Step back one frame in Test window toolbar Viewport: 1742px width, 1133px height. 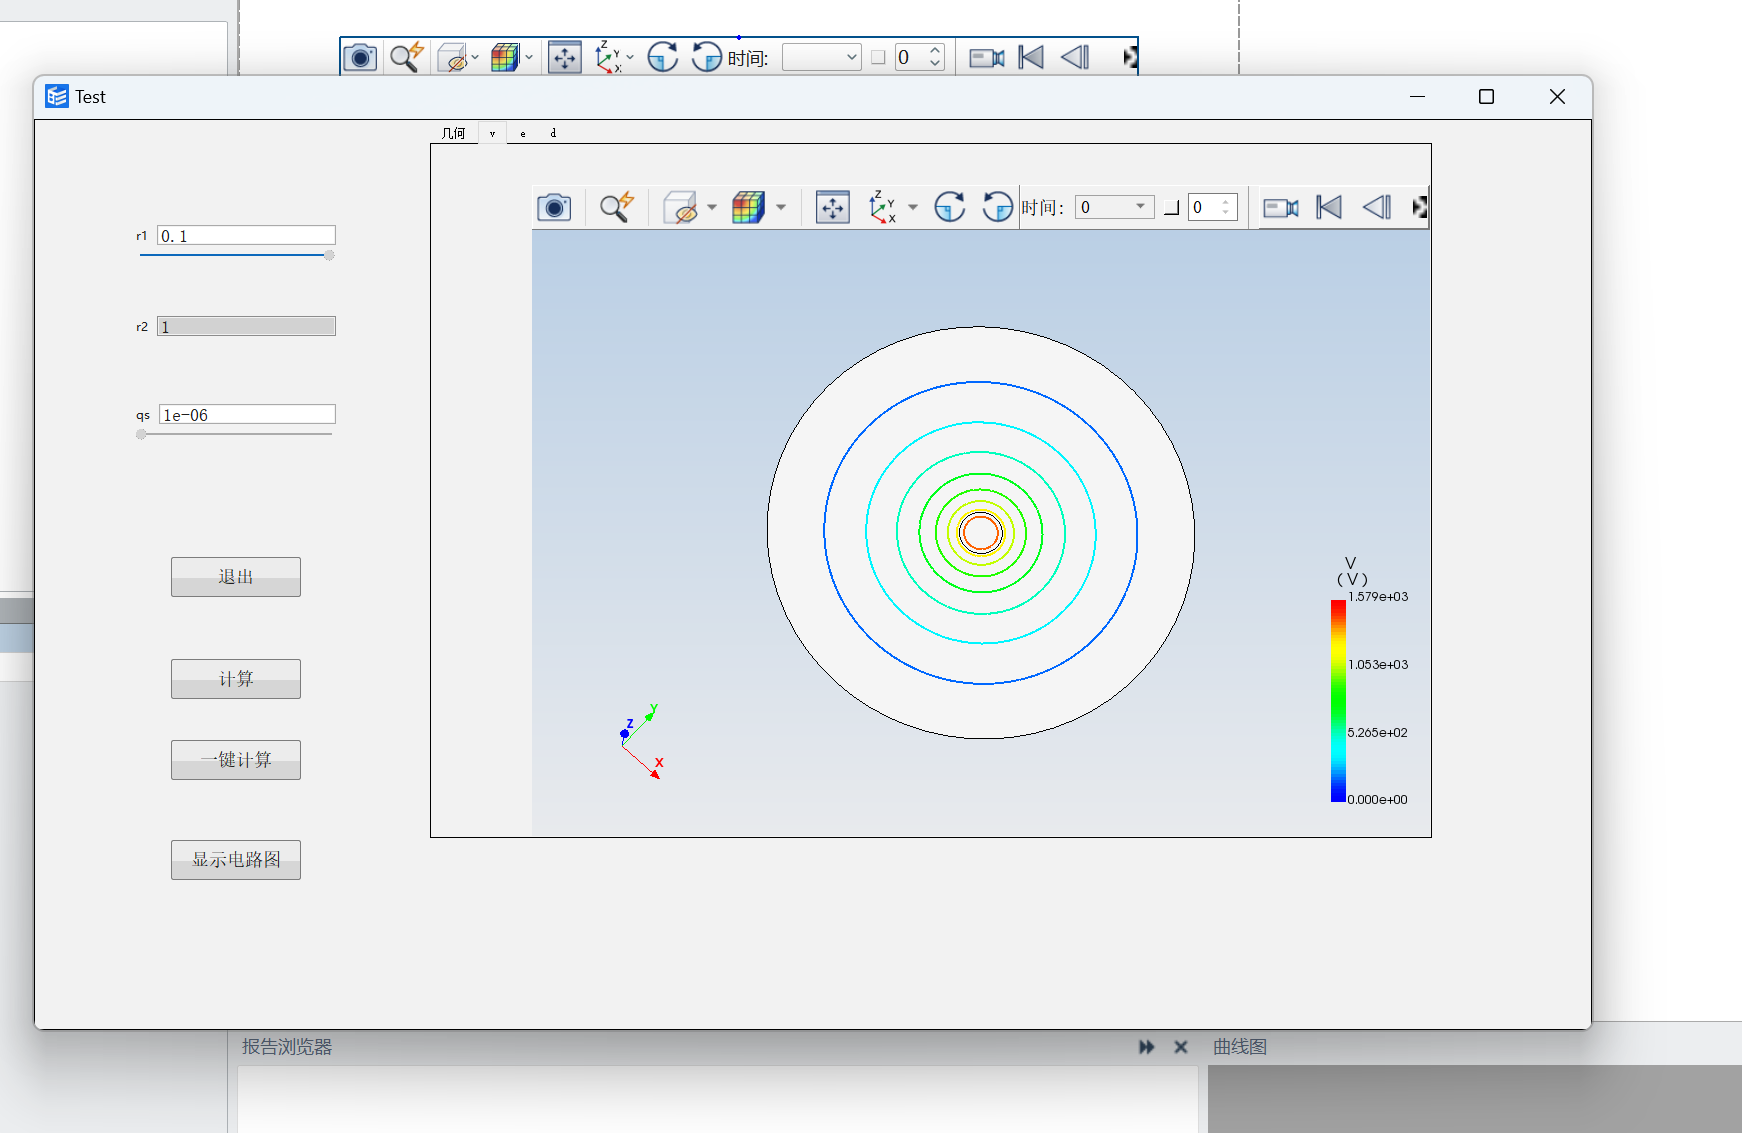click(x=1377, y=207)
